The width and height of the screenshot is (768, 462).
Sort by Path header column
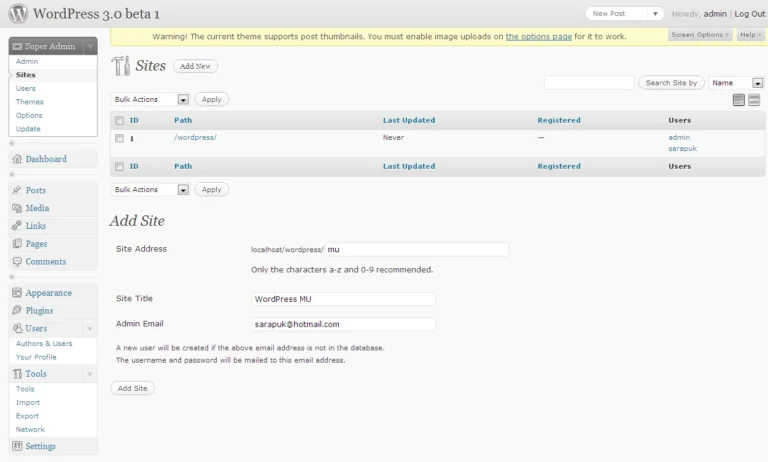183,121
